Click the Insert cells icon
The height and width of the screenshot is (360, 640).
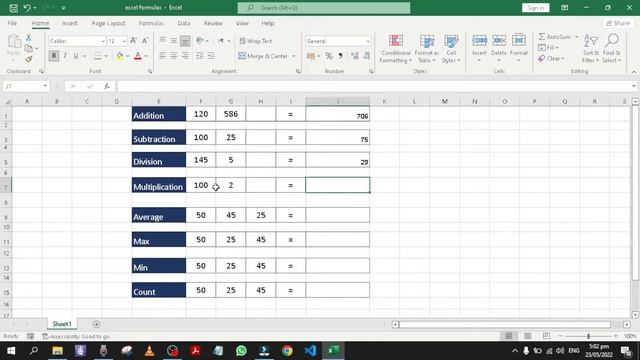pos(479,40)
